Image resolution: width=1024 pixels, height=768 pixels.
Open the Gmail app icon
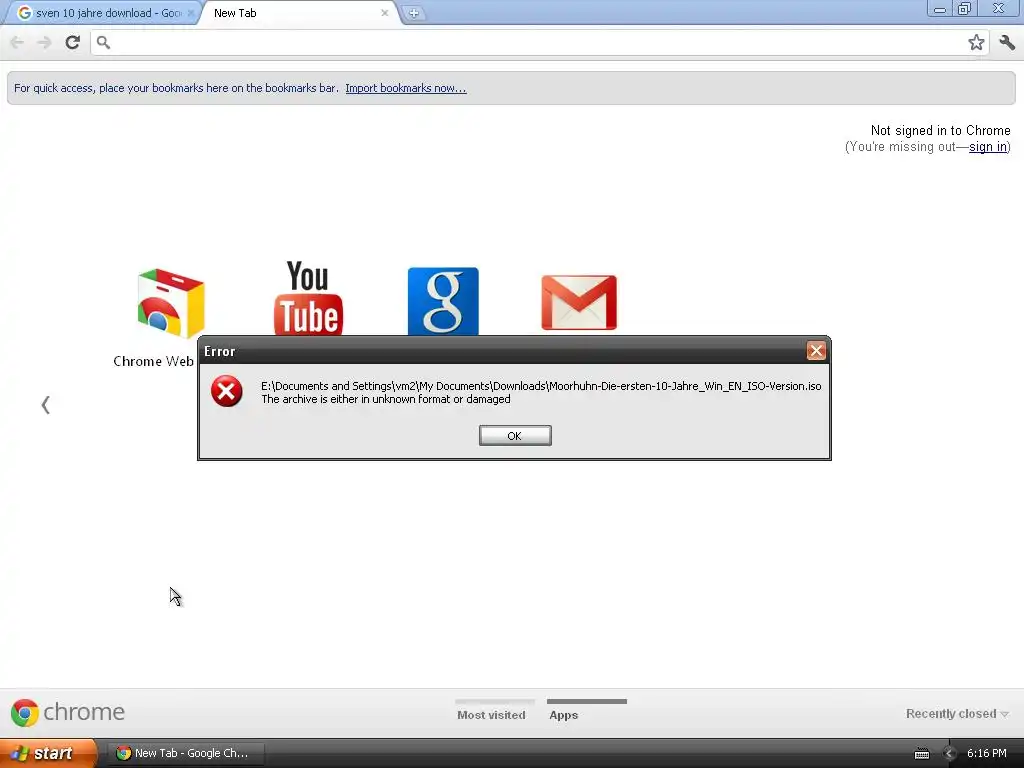[579, 302]
